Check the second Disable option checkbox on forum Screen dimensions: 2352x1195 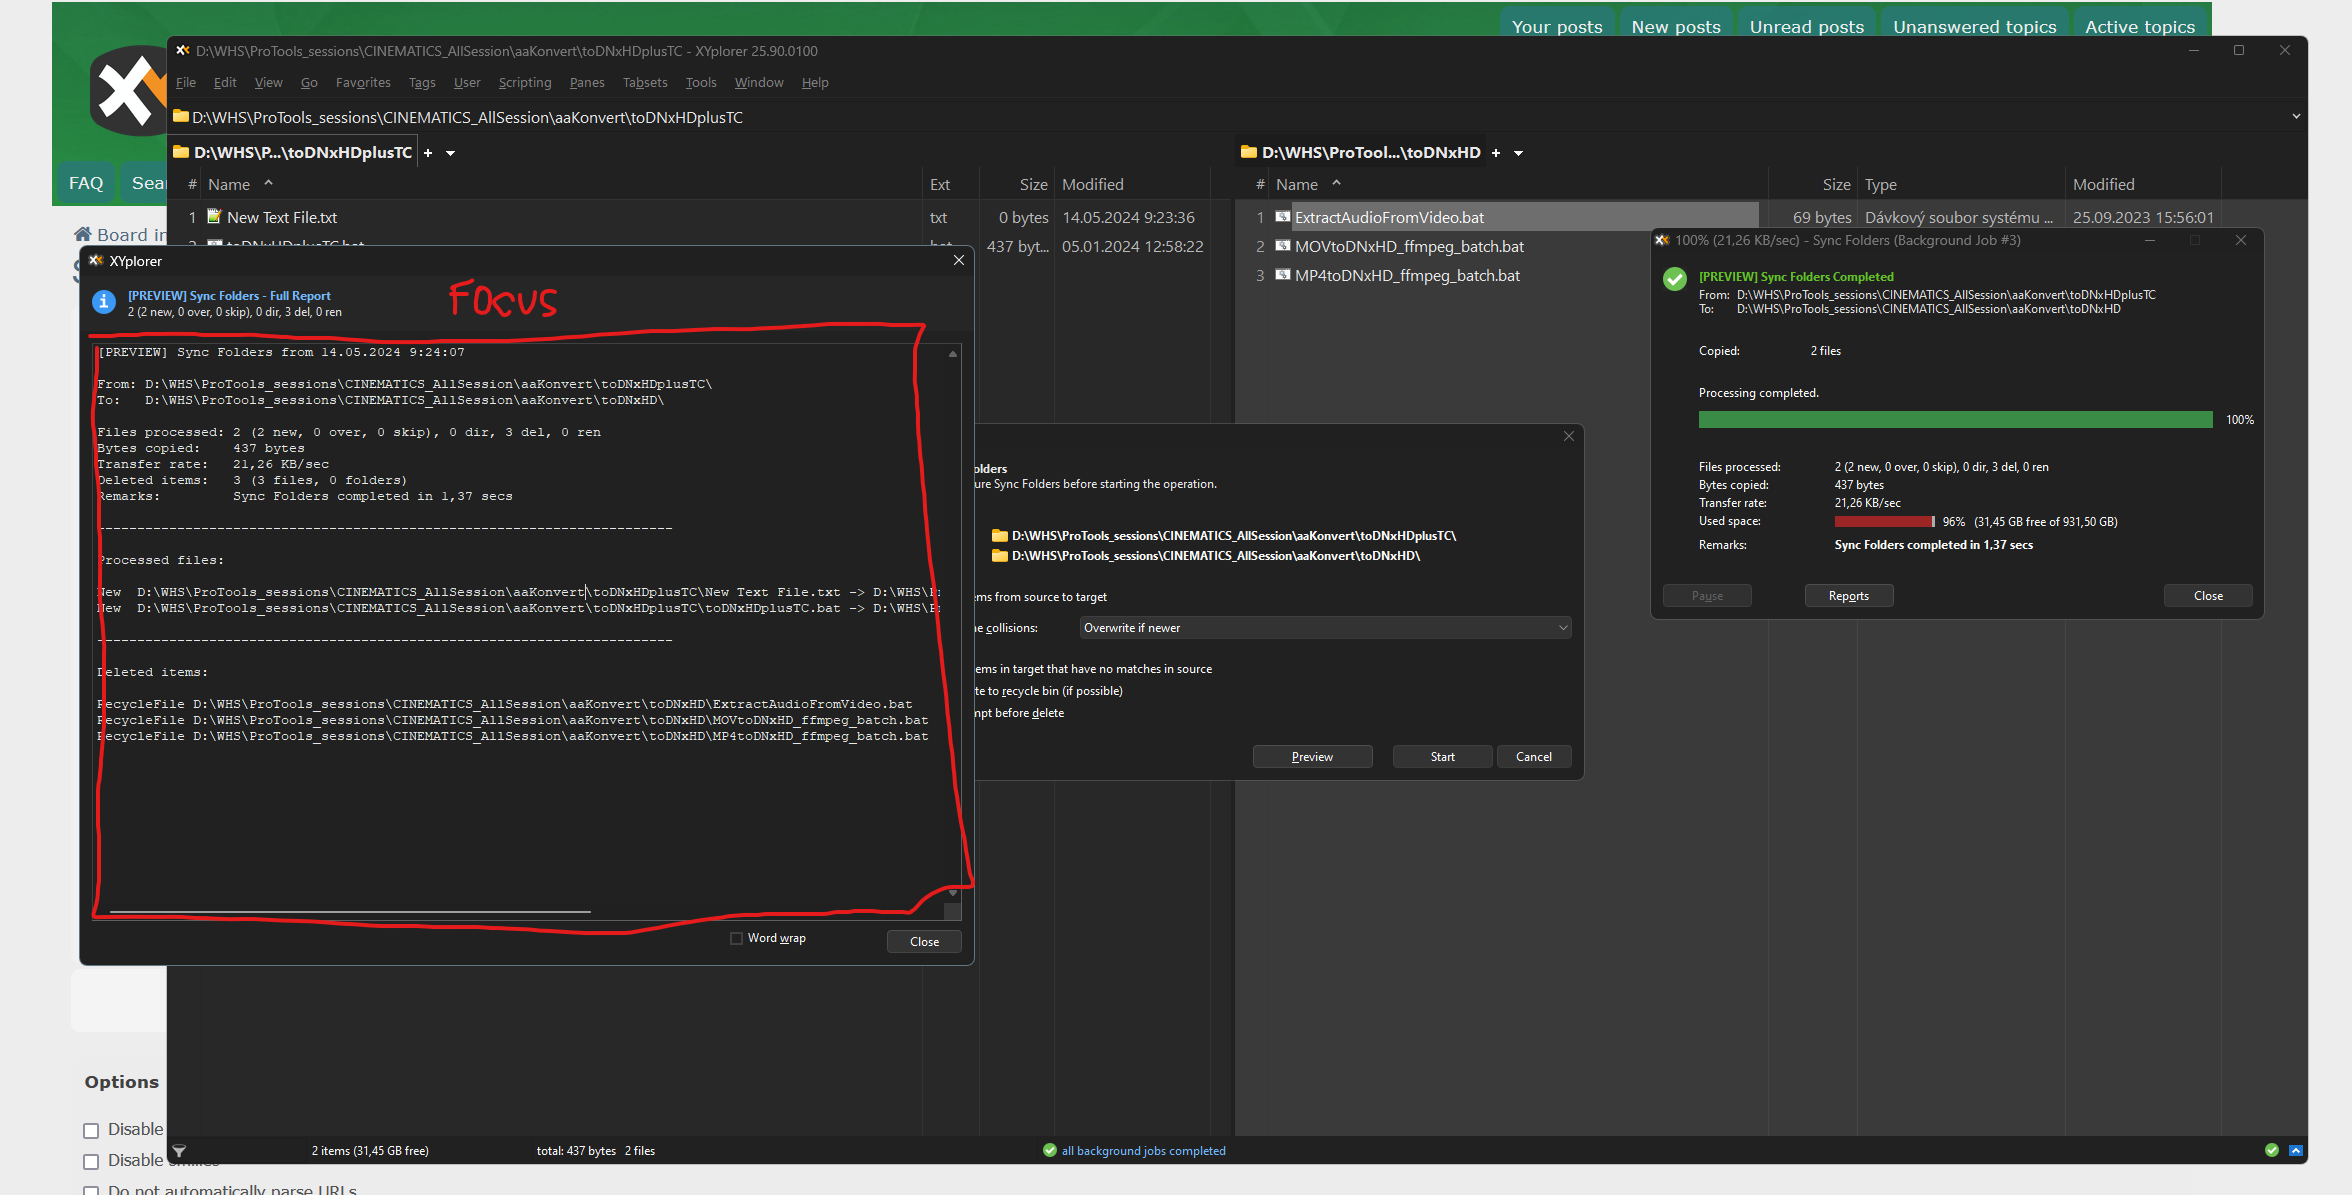coord(91,1162)
